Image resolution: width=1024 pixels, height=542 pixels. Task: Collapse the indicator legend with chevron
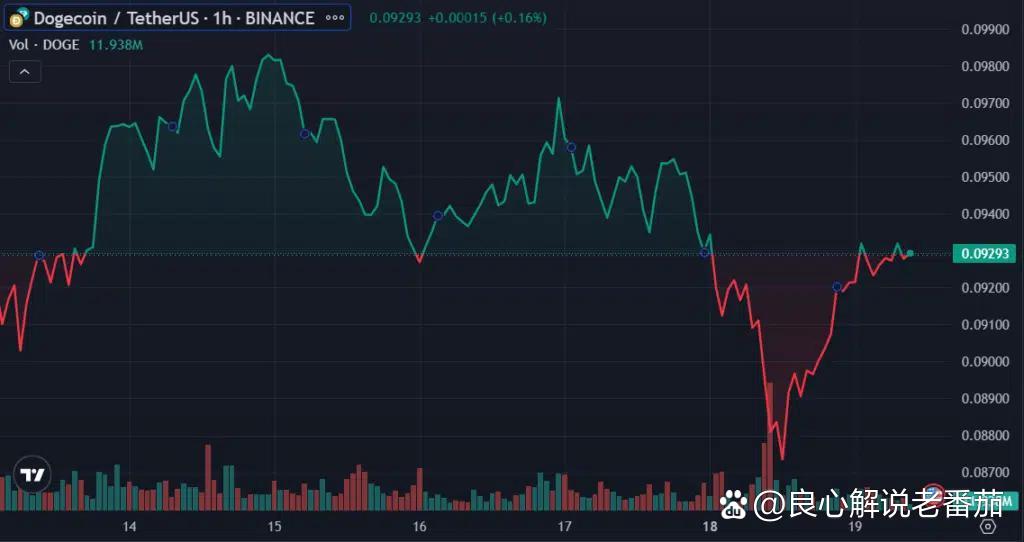click(x=25, y=72)
